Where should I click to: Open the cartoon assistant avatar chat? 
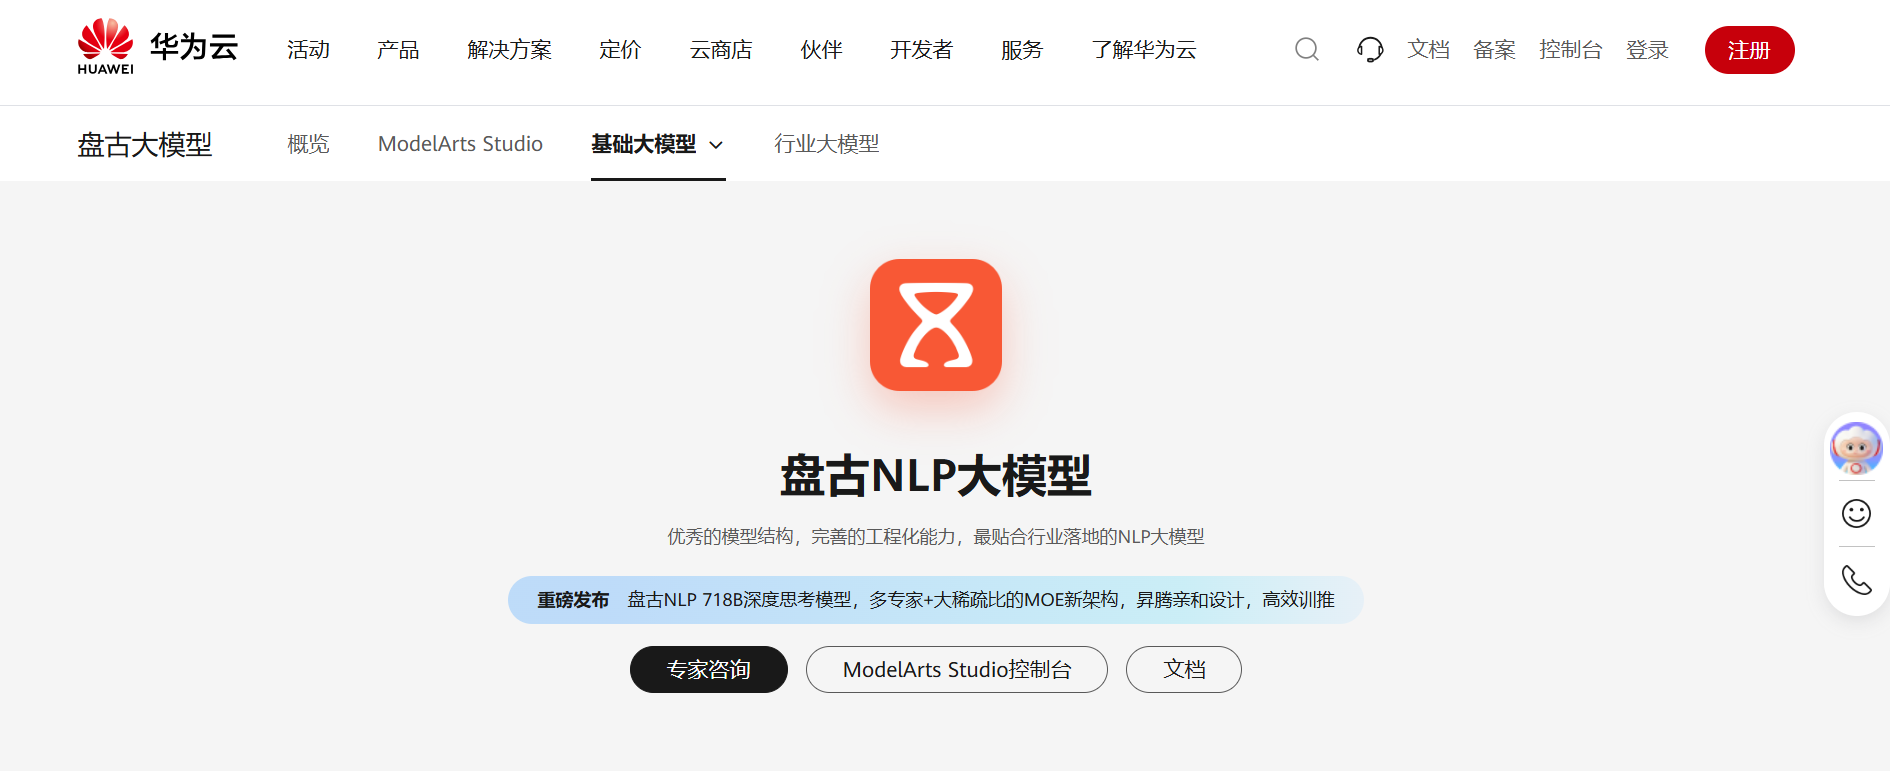tap(1856, 447)
